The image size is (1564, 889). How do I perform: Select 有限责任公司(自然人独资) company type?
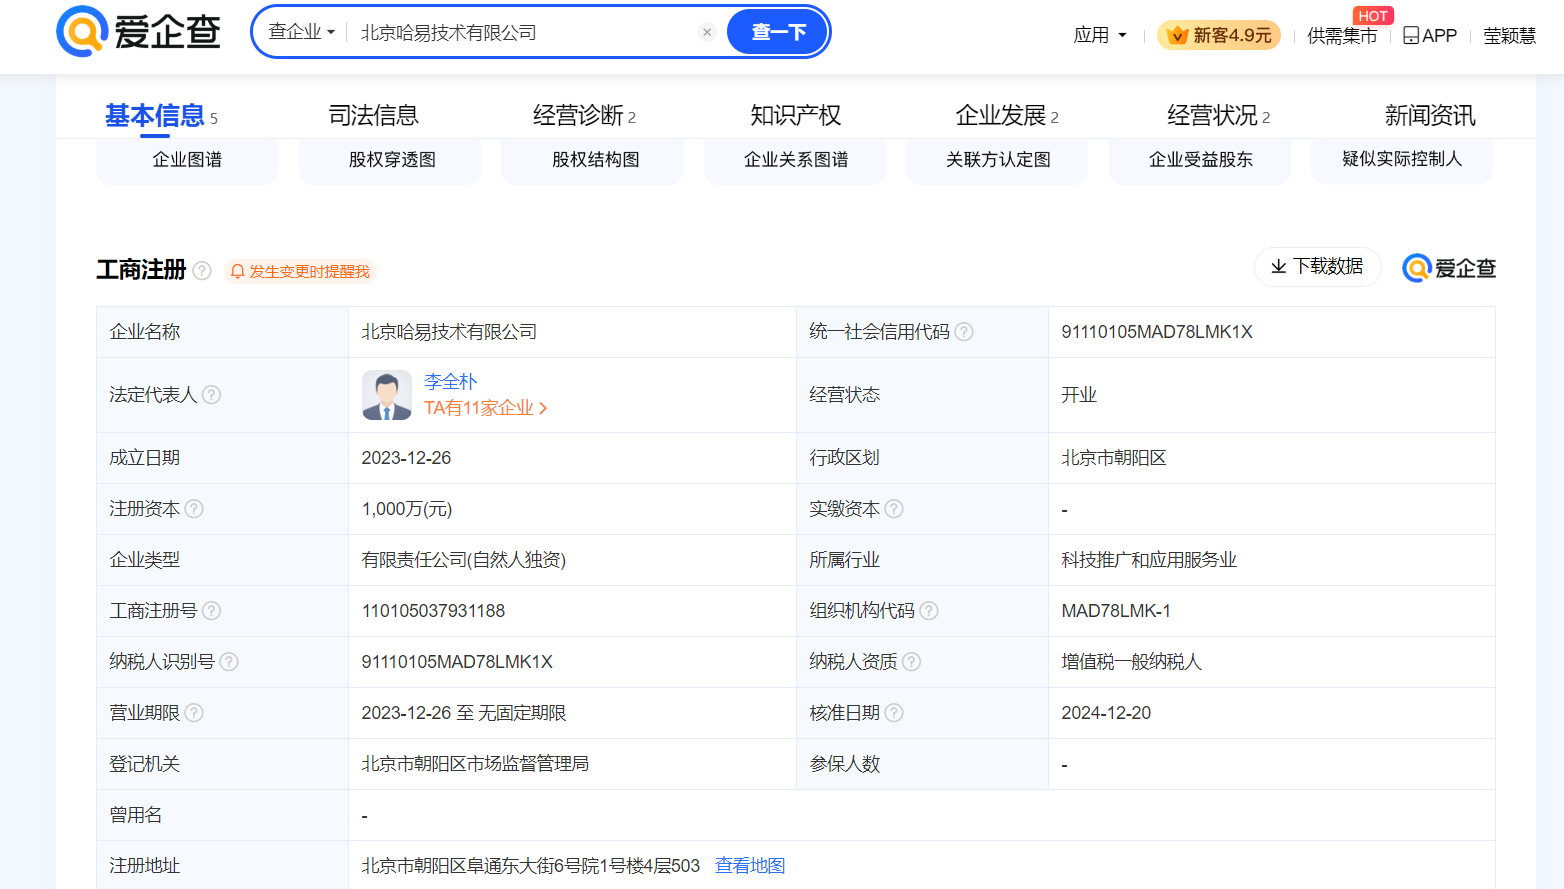coord(464,560)
